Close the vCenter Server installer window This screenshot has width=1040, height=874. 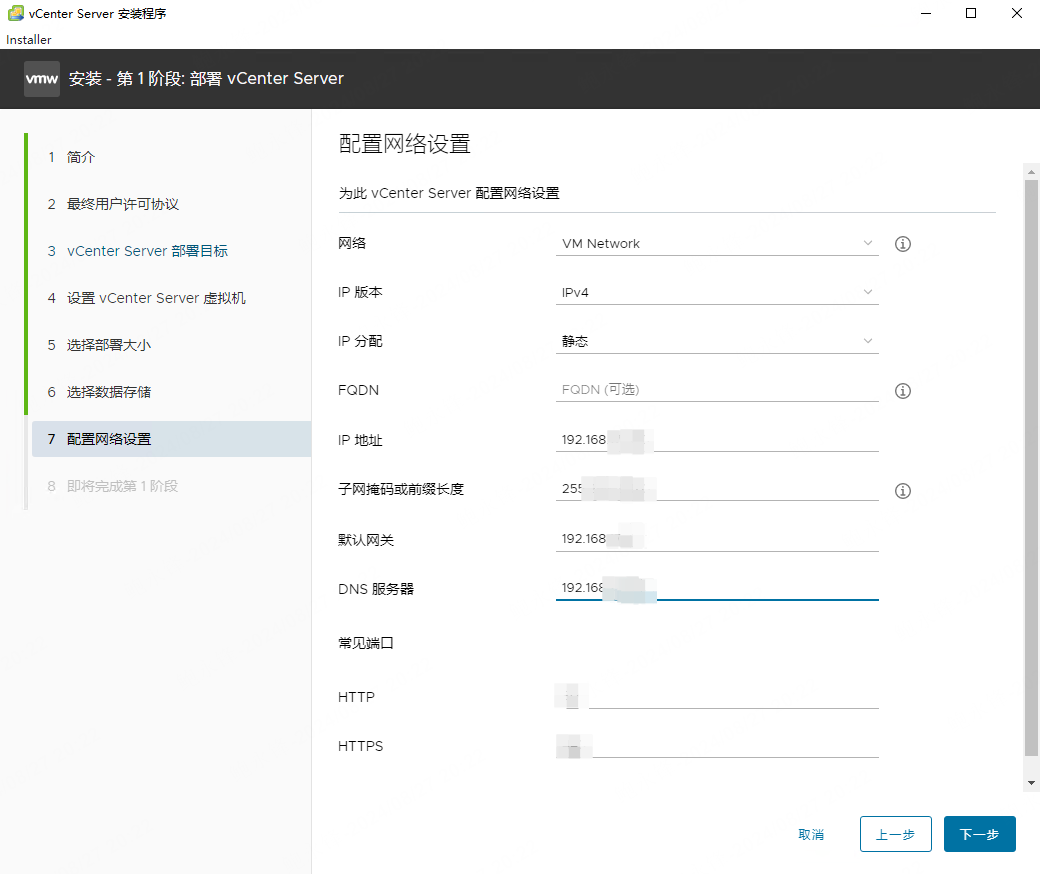pos(1017,13)
